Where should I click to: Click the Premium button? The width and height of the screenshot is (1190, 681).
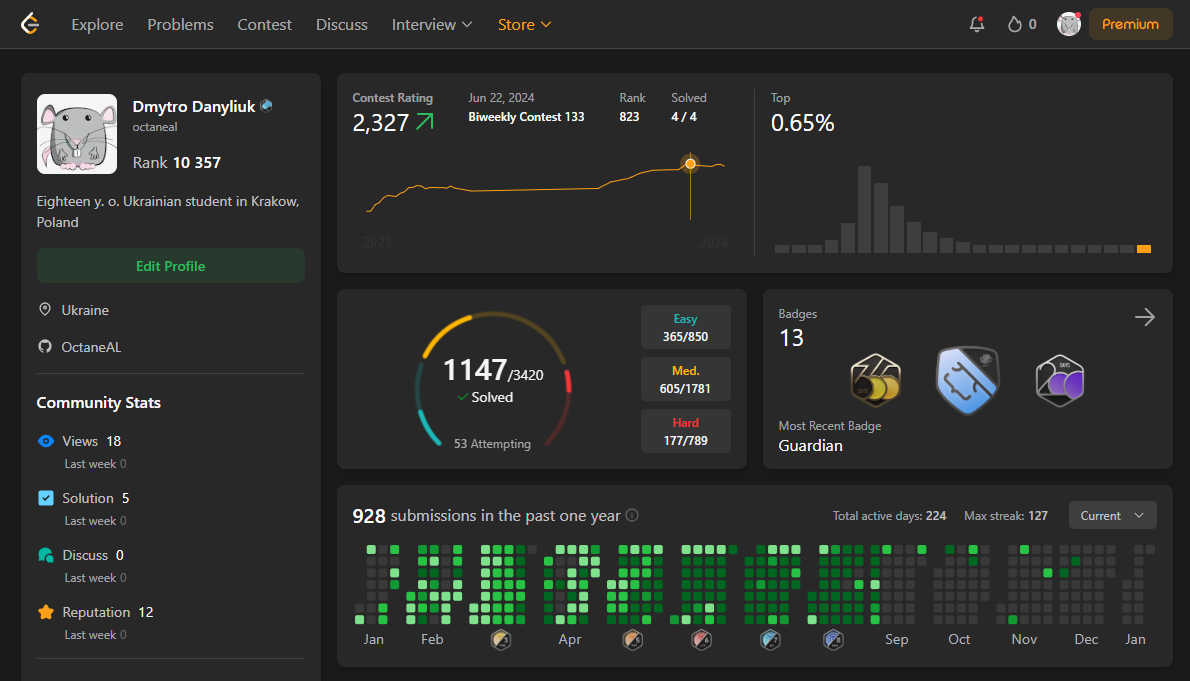pos(1130,24)
